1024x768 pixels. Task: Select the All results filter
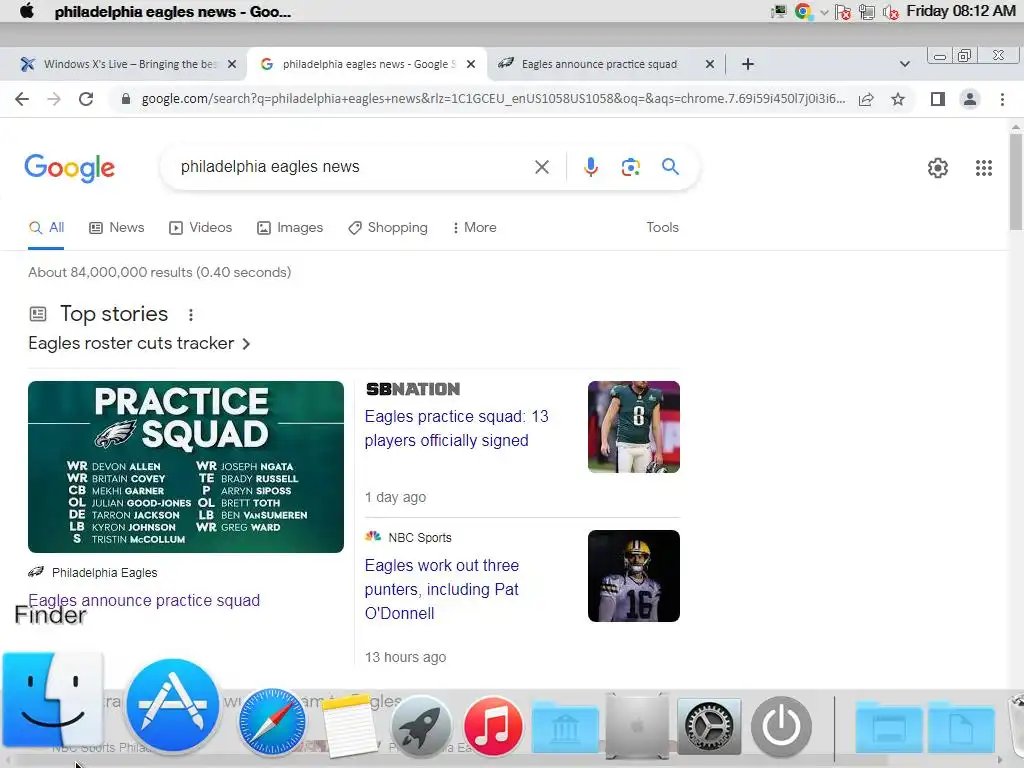[46, 227]
